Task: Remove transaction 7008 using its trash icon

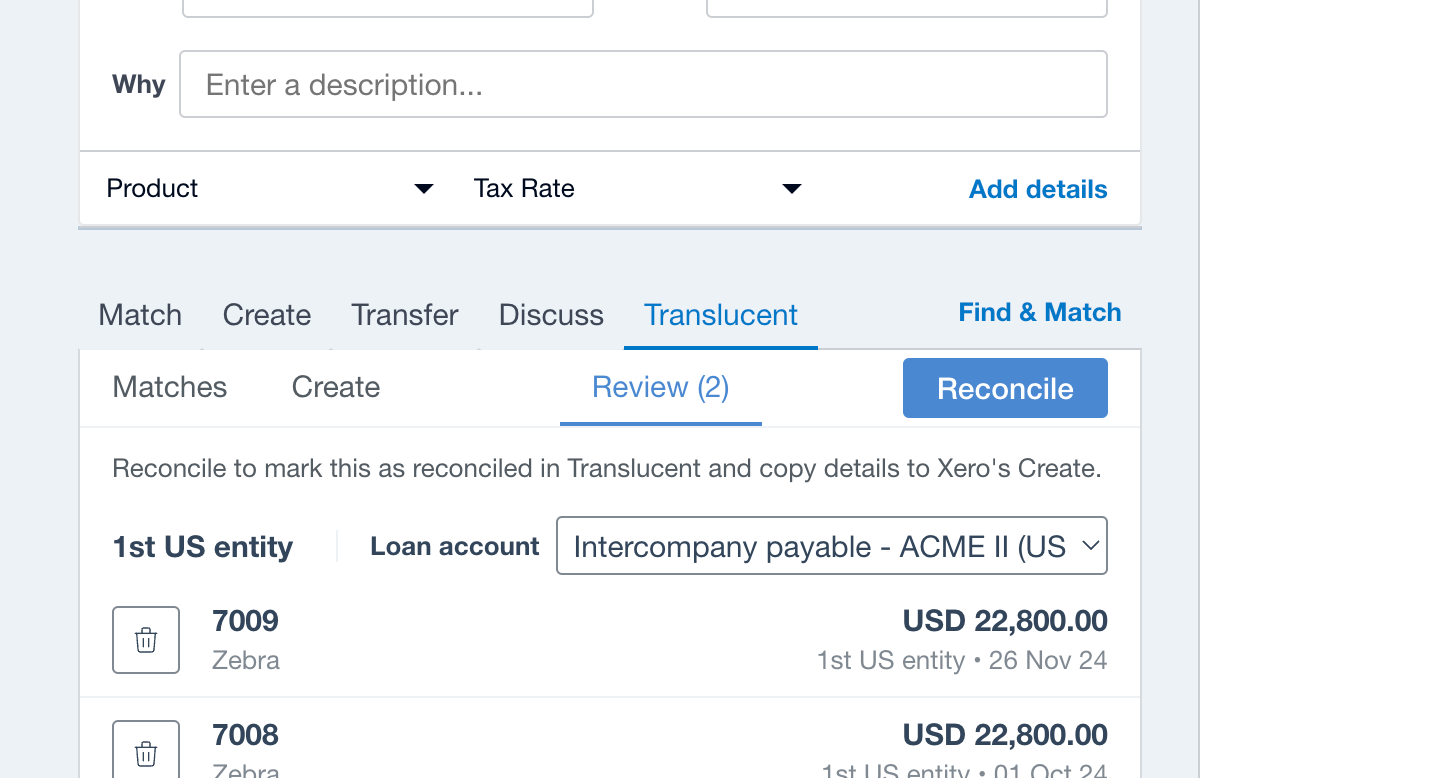Action: [x=146, y=752]
